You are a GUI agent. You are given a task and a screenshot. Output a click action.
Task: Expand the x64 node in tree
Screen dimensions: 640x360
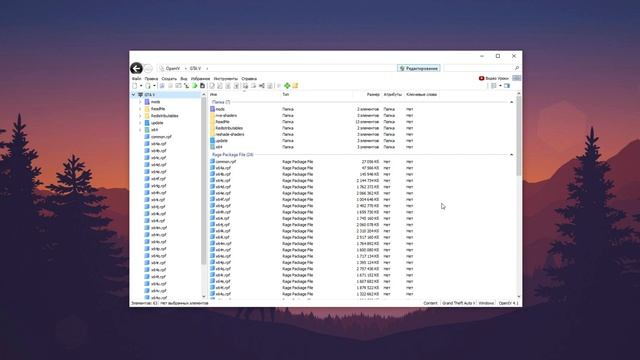140,130
